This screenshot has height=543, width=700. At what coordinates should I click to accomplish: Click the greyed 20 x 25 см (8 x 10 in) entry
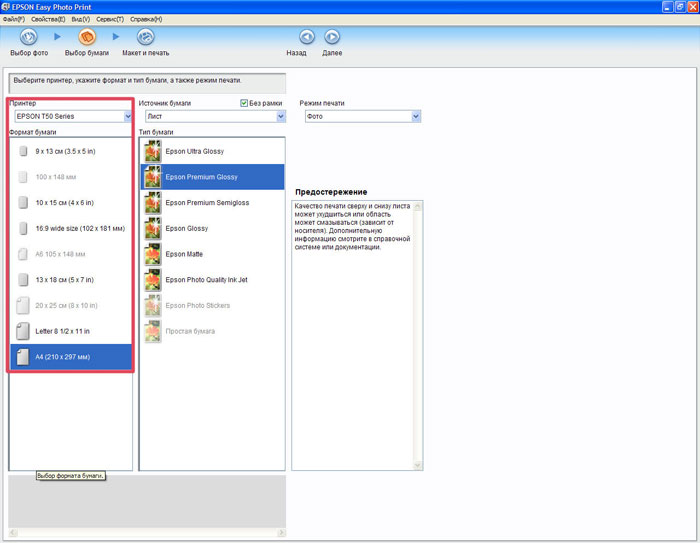71,305
